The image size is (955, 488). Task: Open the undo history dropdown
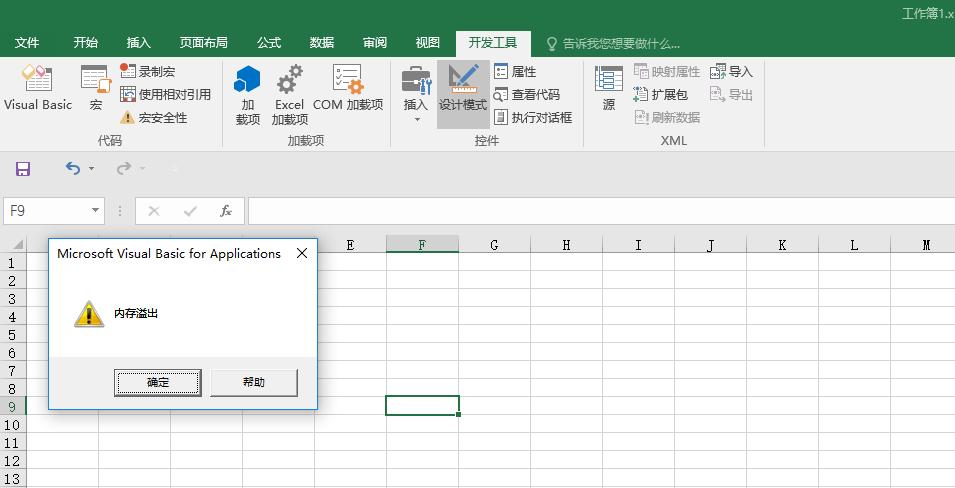pyautogui.click(x=91, y=168)
